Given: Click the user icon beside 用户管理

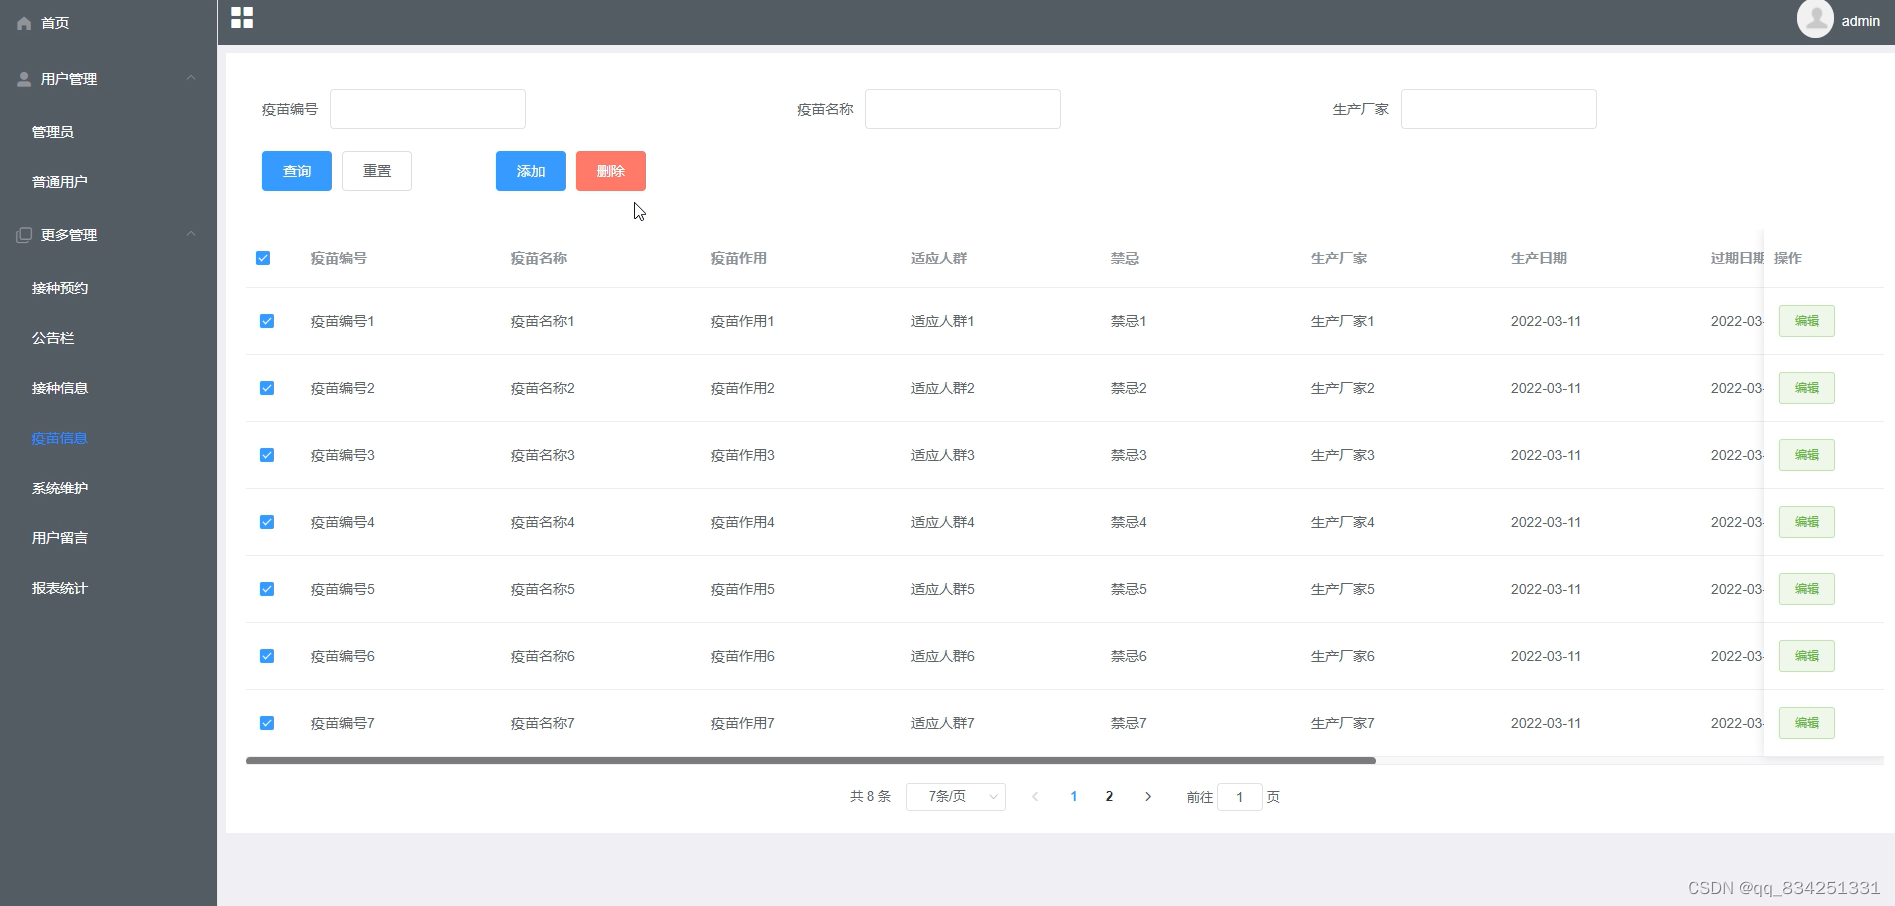Looking at the screenshot, I should point(24,79).
